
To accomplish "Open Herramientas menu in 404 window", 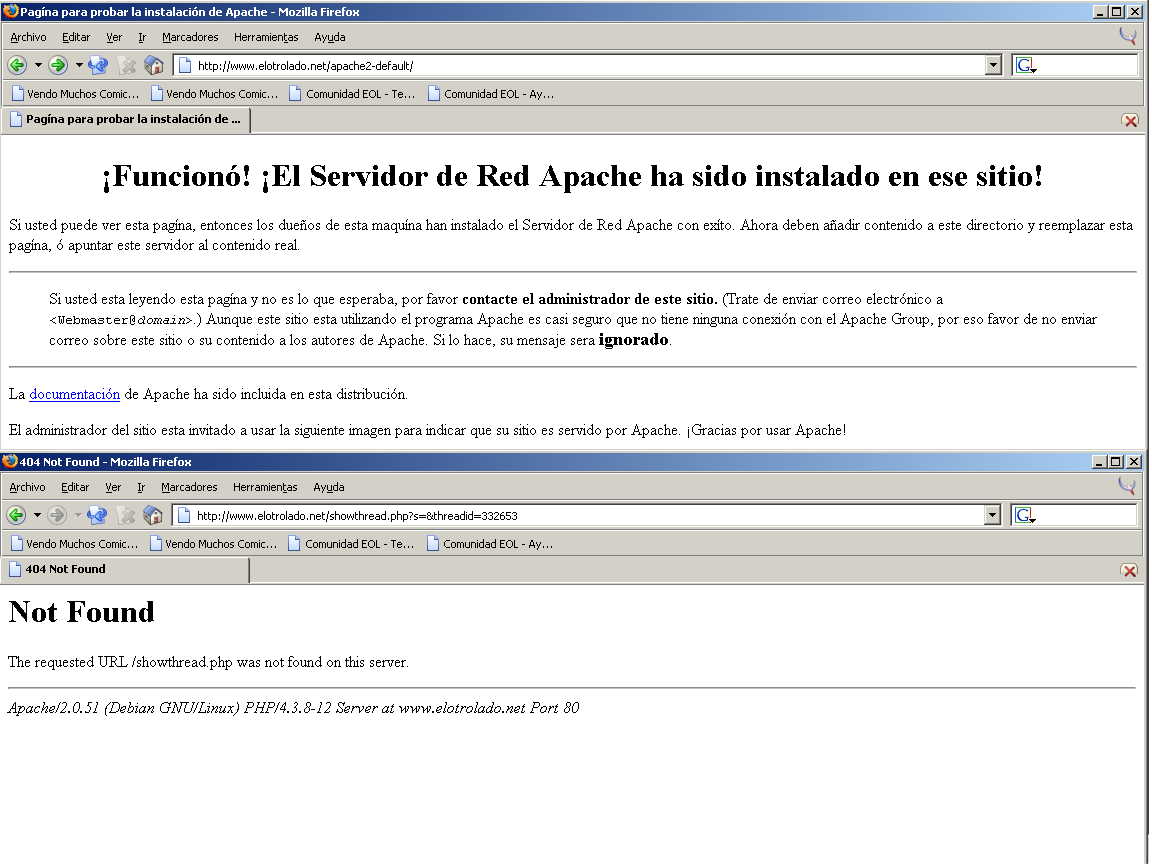I will [x=265, y=486].
